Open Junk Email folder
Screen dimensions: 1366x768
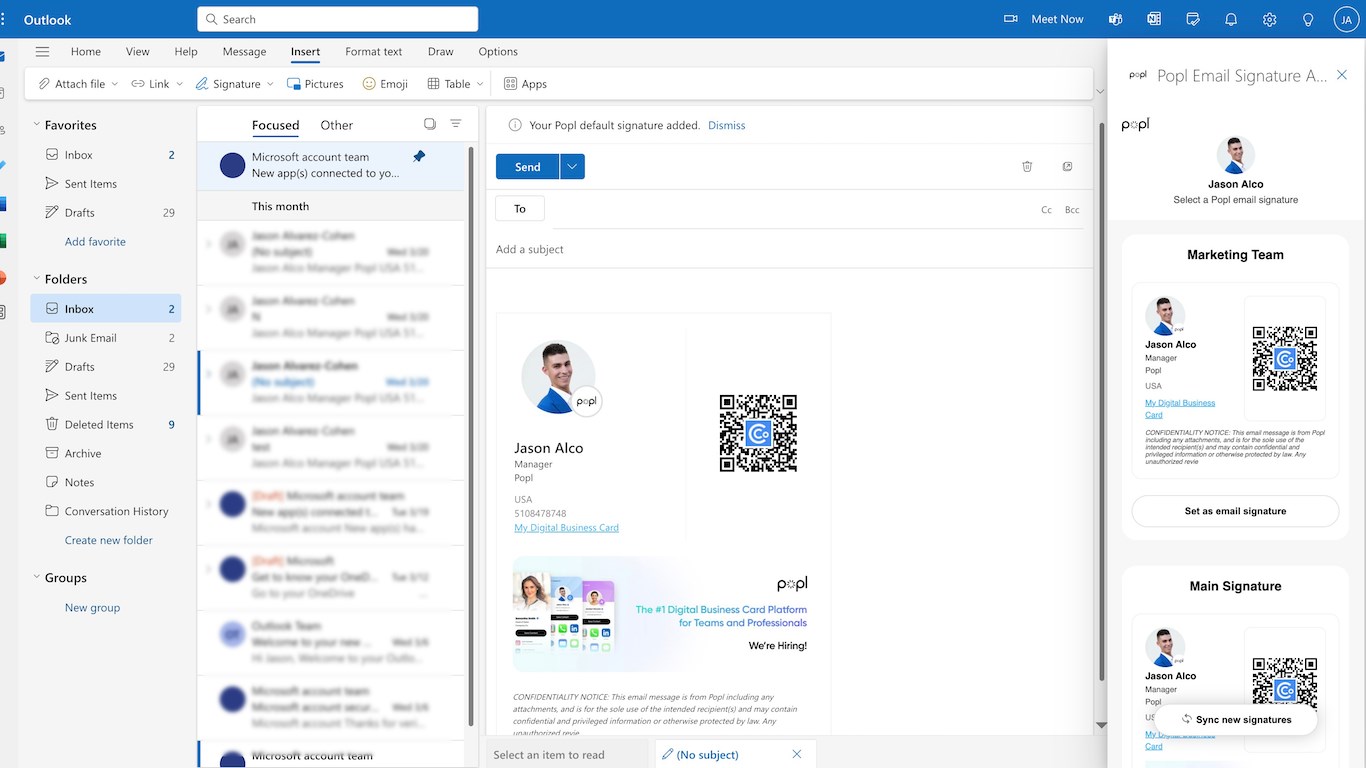point(106,338)
